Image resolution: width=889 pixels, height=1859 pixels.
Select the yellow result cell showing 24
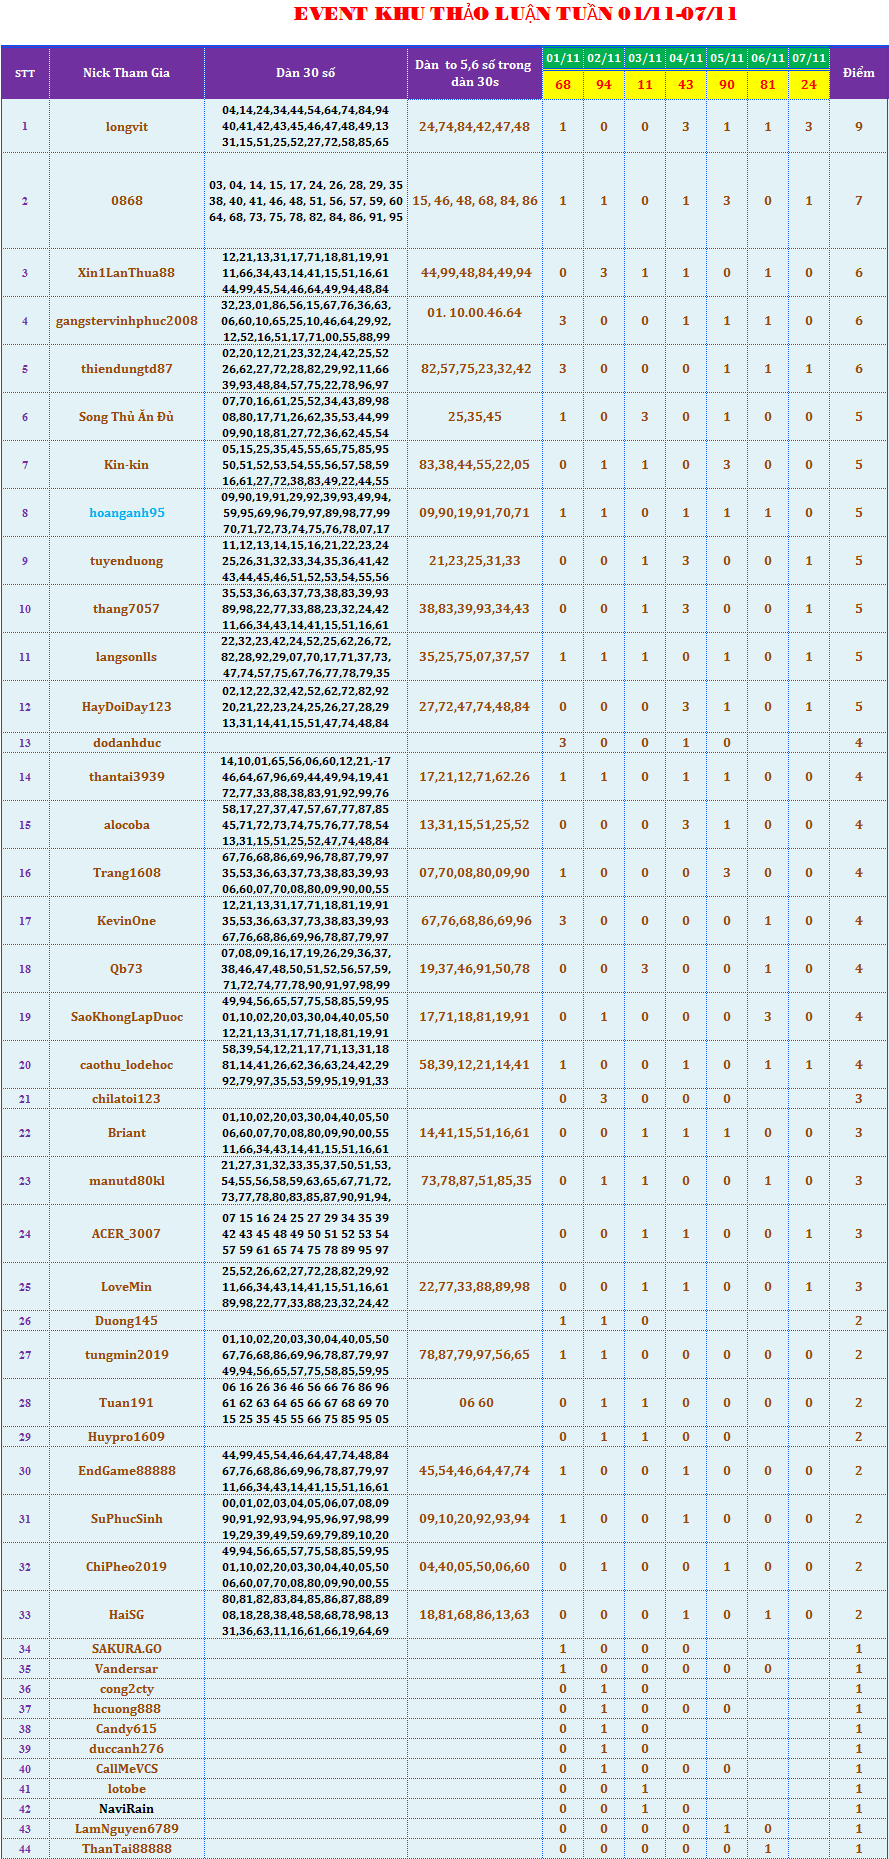808,85
